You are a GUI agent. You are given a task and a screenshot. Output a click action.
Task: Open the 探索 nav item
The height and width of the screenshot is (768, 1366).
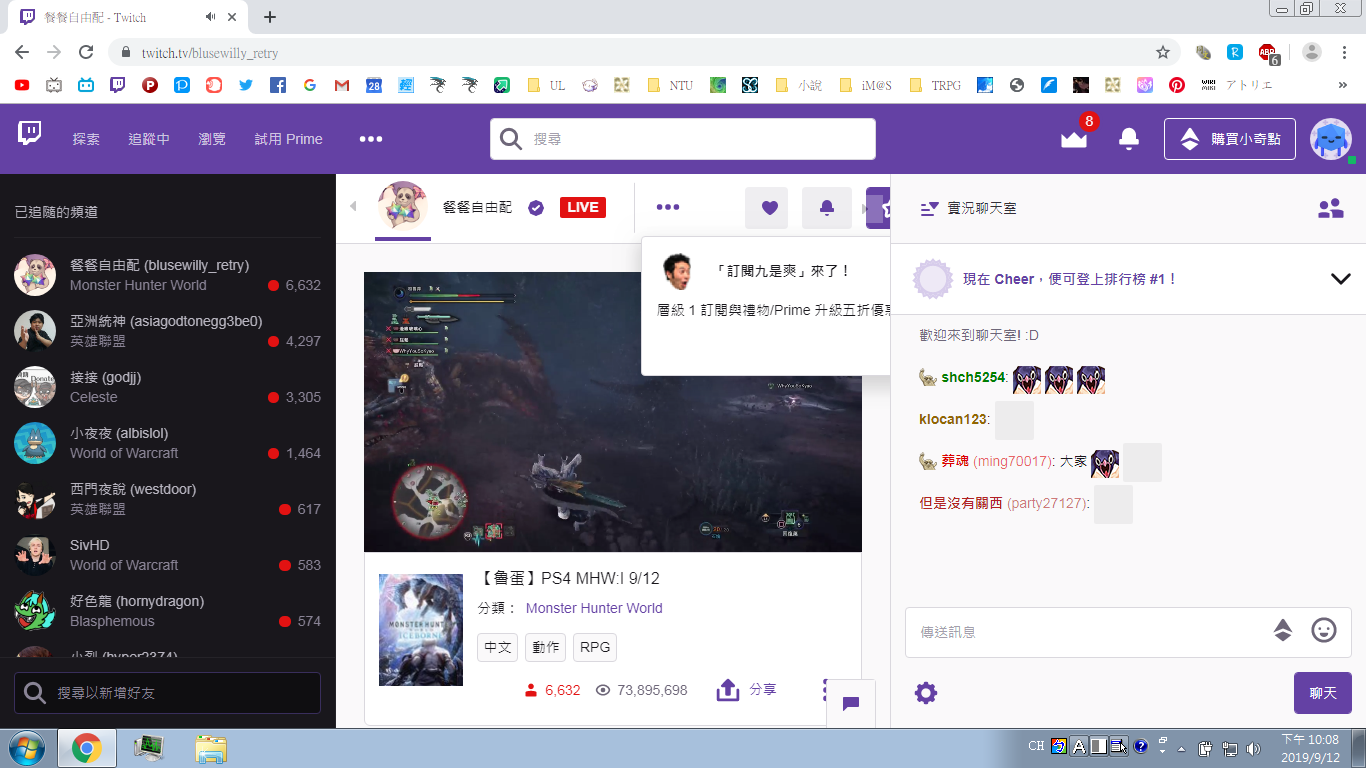point(86,139)
